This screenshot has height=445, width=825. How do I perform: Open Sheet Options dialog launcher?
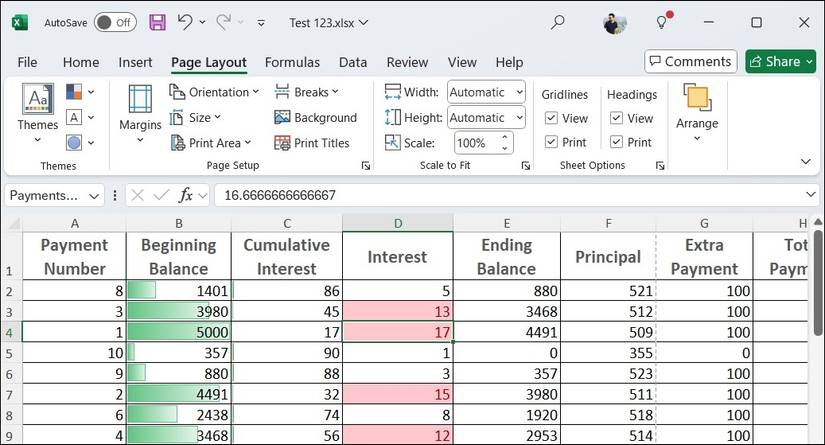660,166
